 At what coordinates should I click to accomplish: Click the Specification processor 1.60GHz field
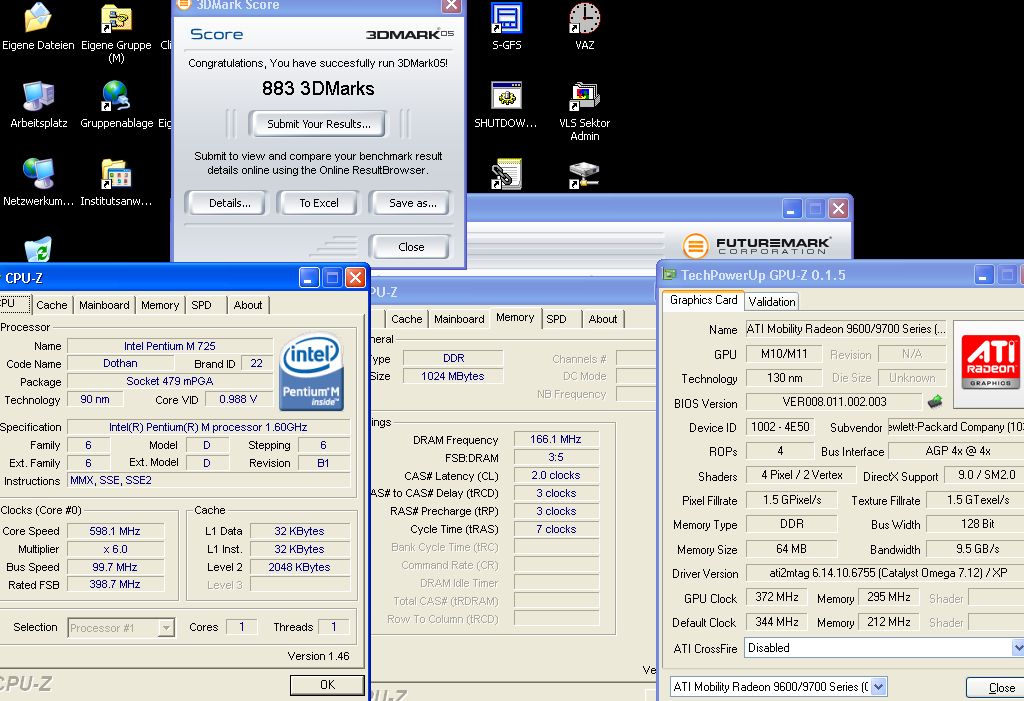tap(208, 427)
